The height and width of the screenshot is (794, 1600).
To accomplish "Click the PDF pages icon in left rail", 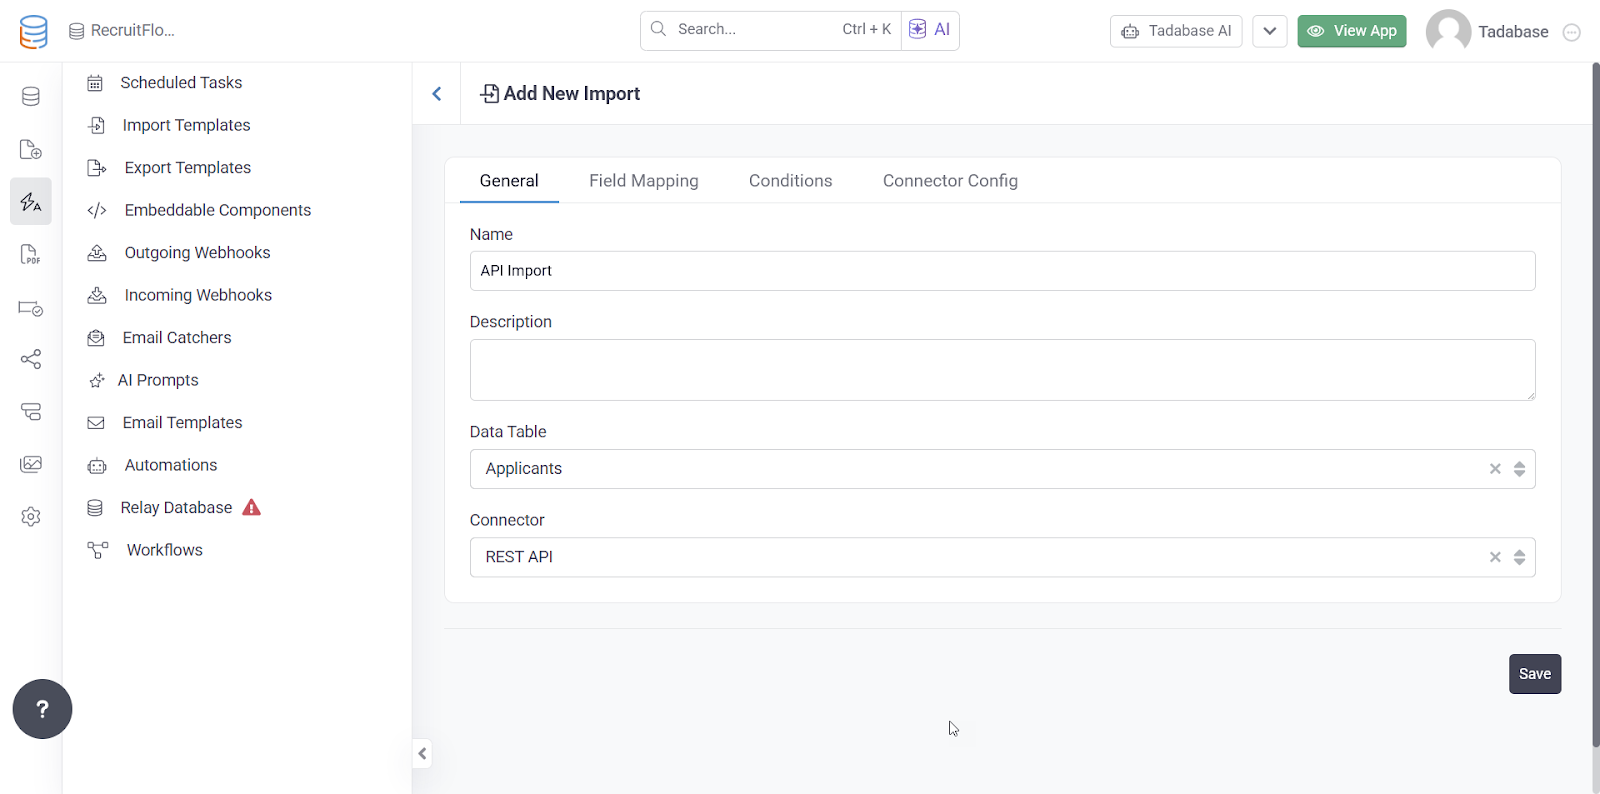I will pyautogui.click(x=31, y=255).
